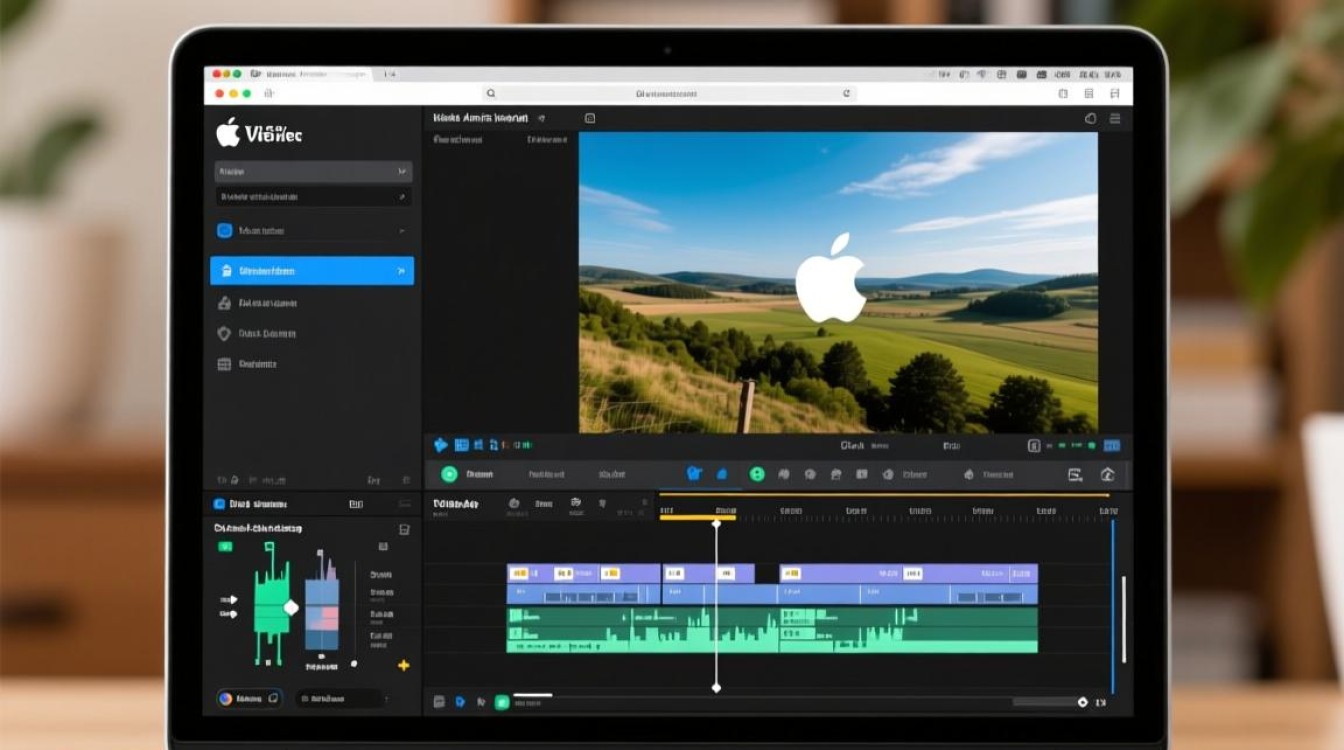Click the magnifier icon left of the address bar
1344x750 pixels.
(491, 93)
